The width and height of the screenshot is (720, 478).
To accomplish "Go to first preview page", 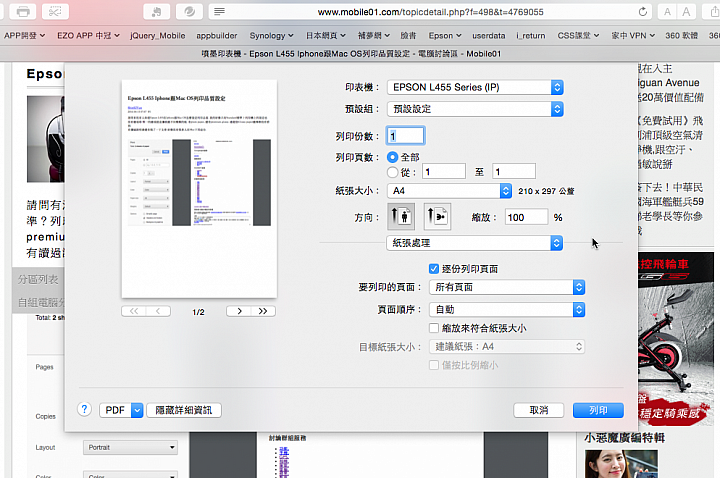I will (134, 311).
